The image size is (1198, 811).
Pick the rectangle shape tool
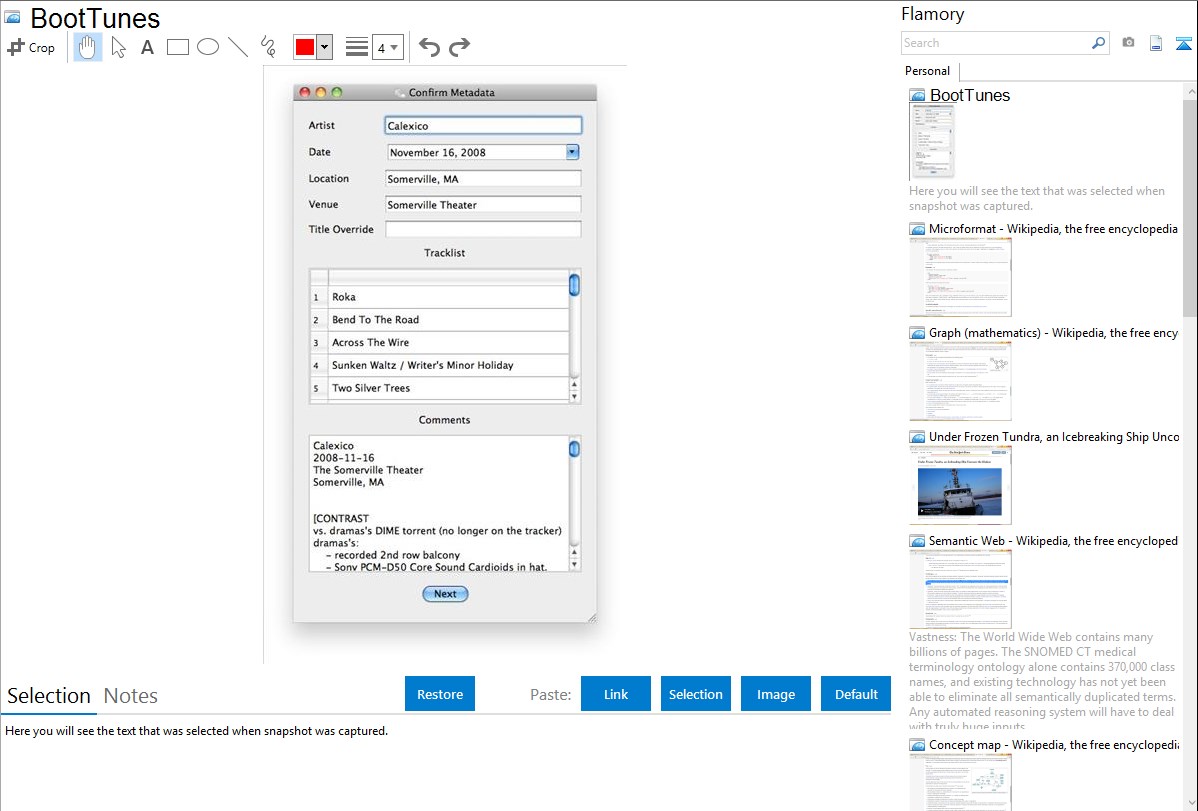pyautogui.click(x=178, y=47)
